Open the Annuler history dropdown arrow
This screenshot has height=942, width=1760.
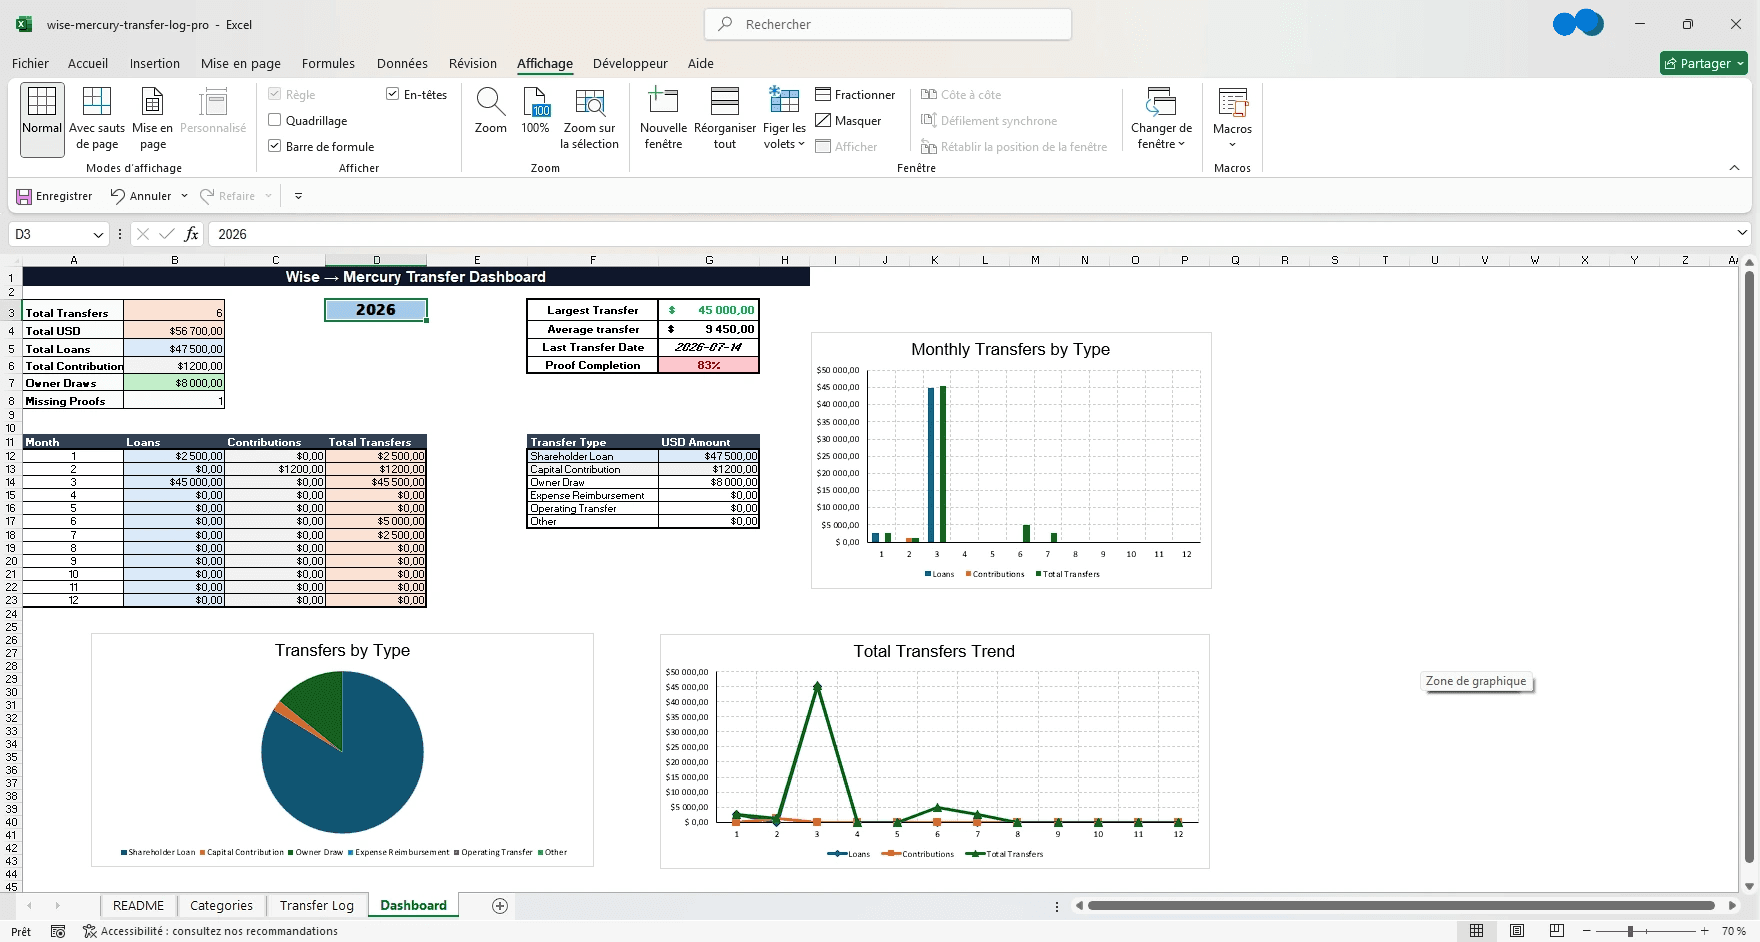184,196
